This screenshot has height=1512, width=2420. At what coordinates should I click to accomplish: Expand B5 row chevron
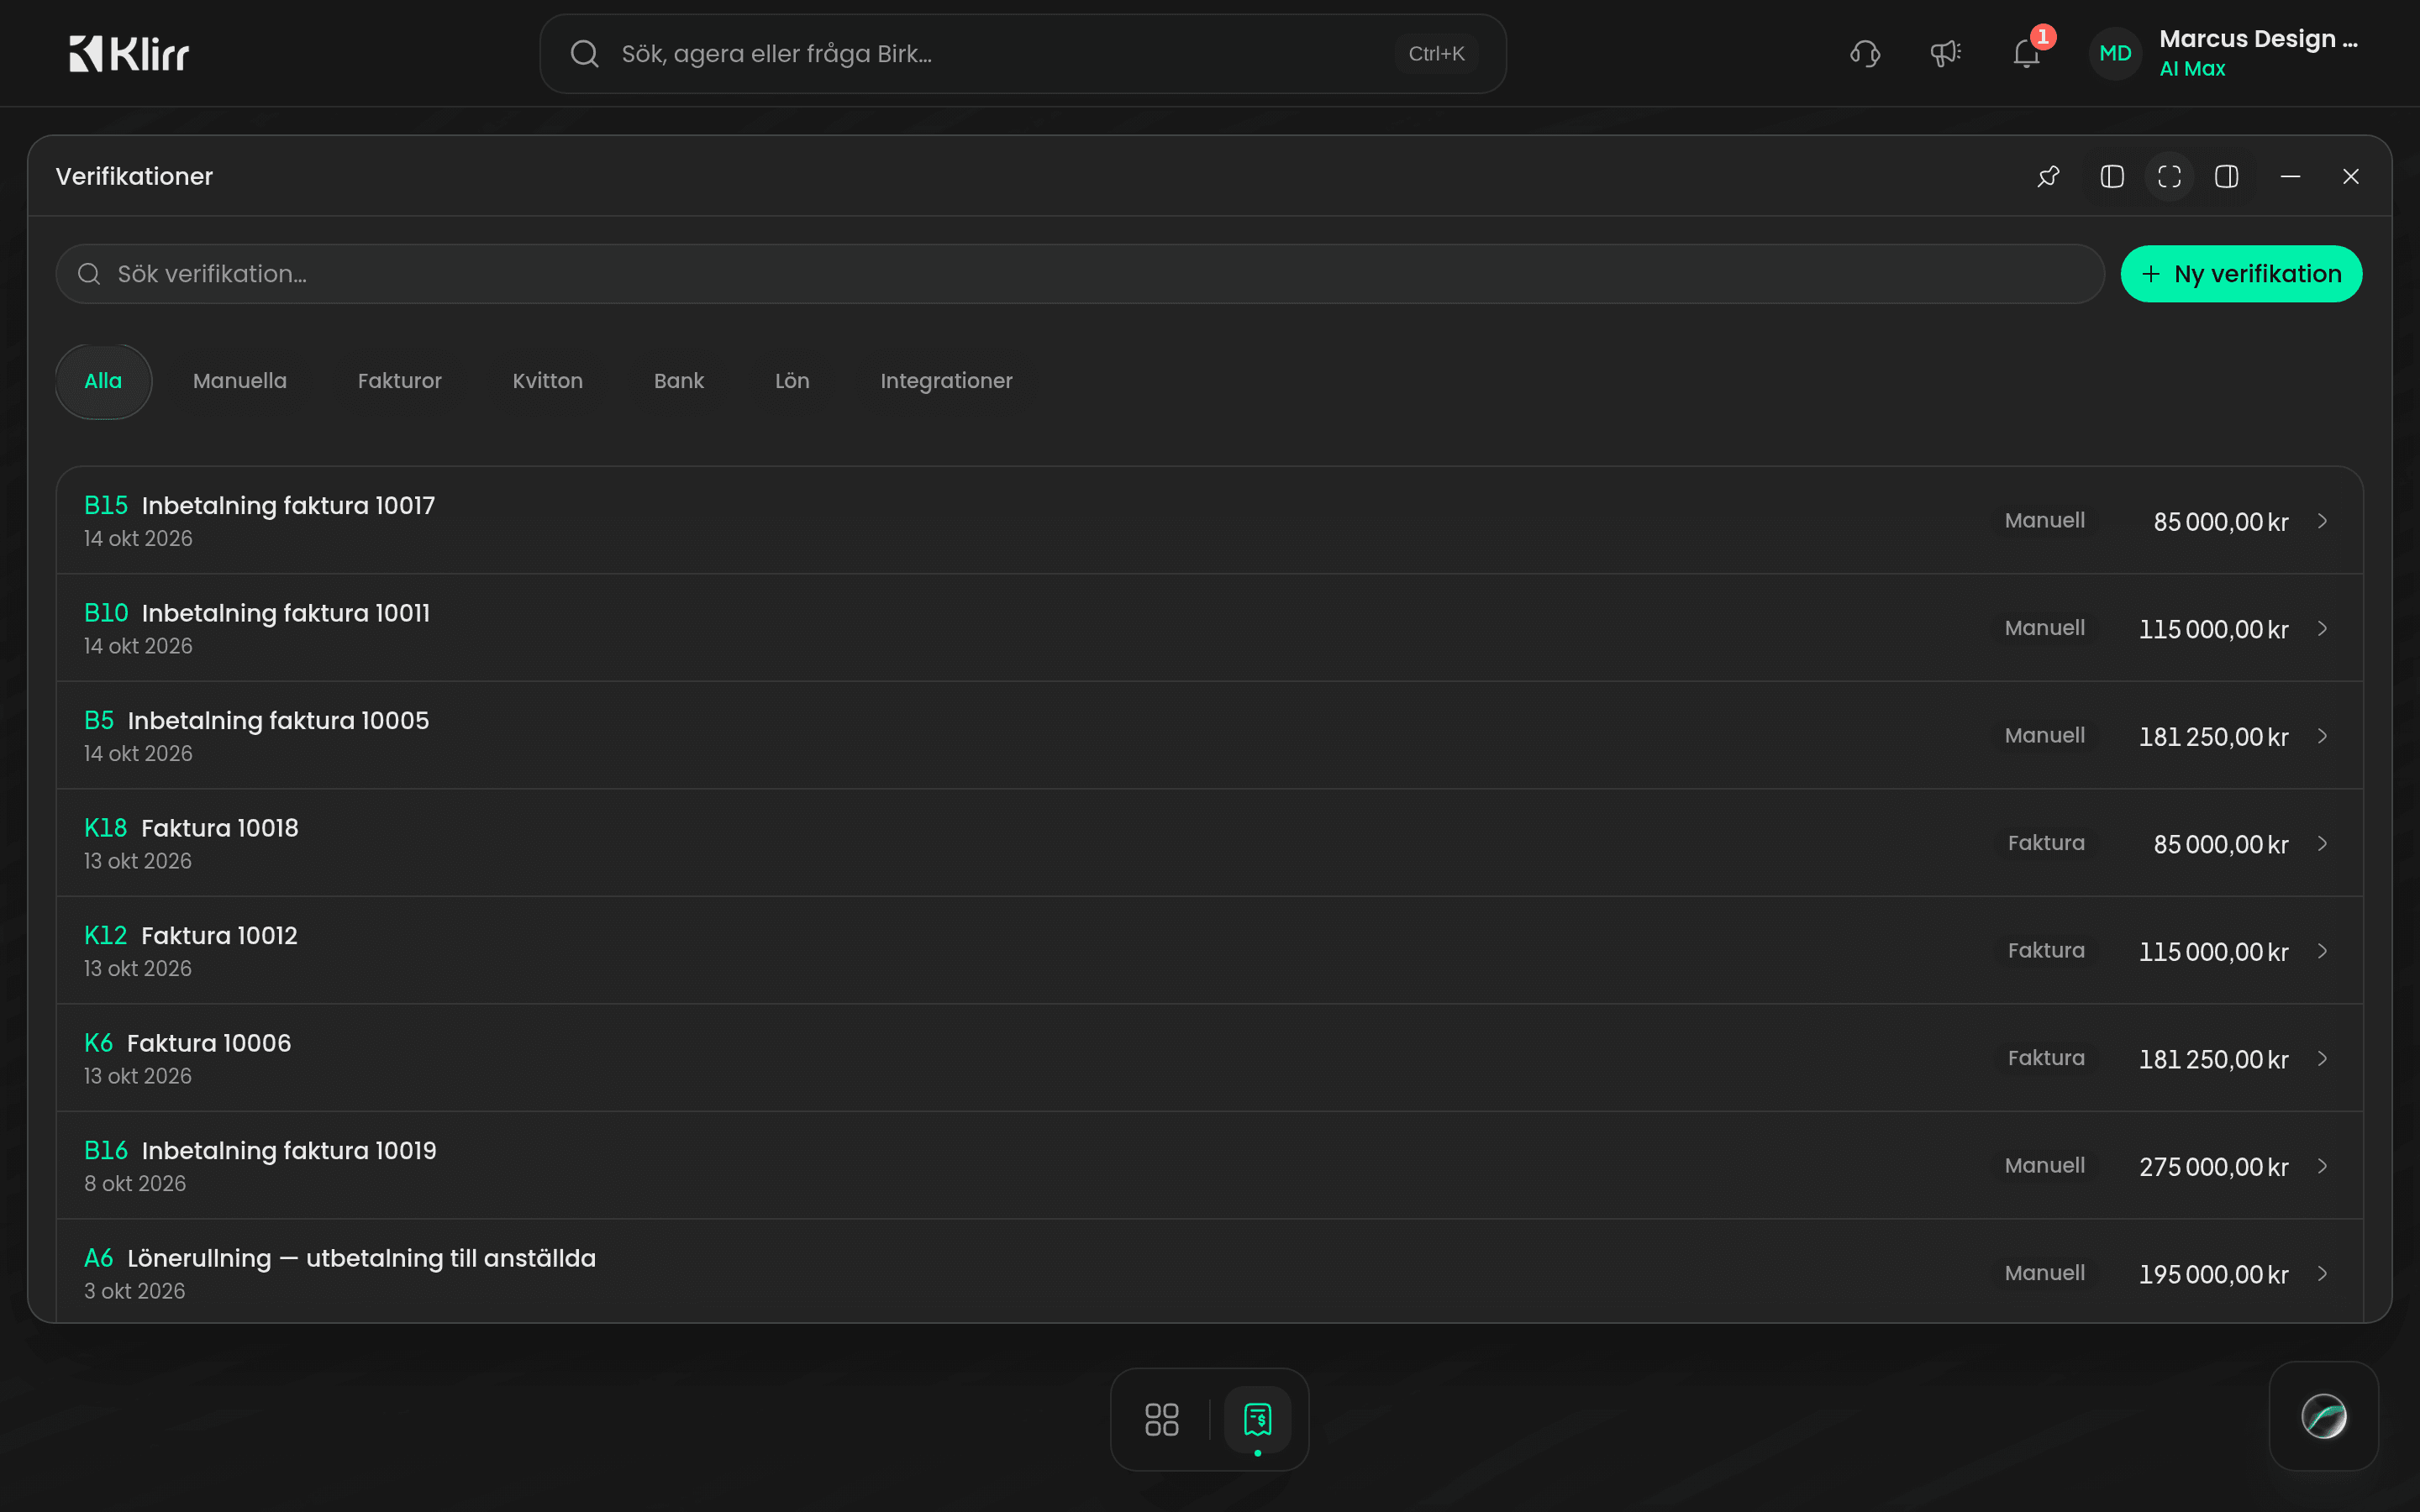tap(2323, 736)
